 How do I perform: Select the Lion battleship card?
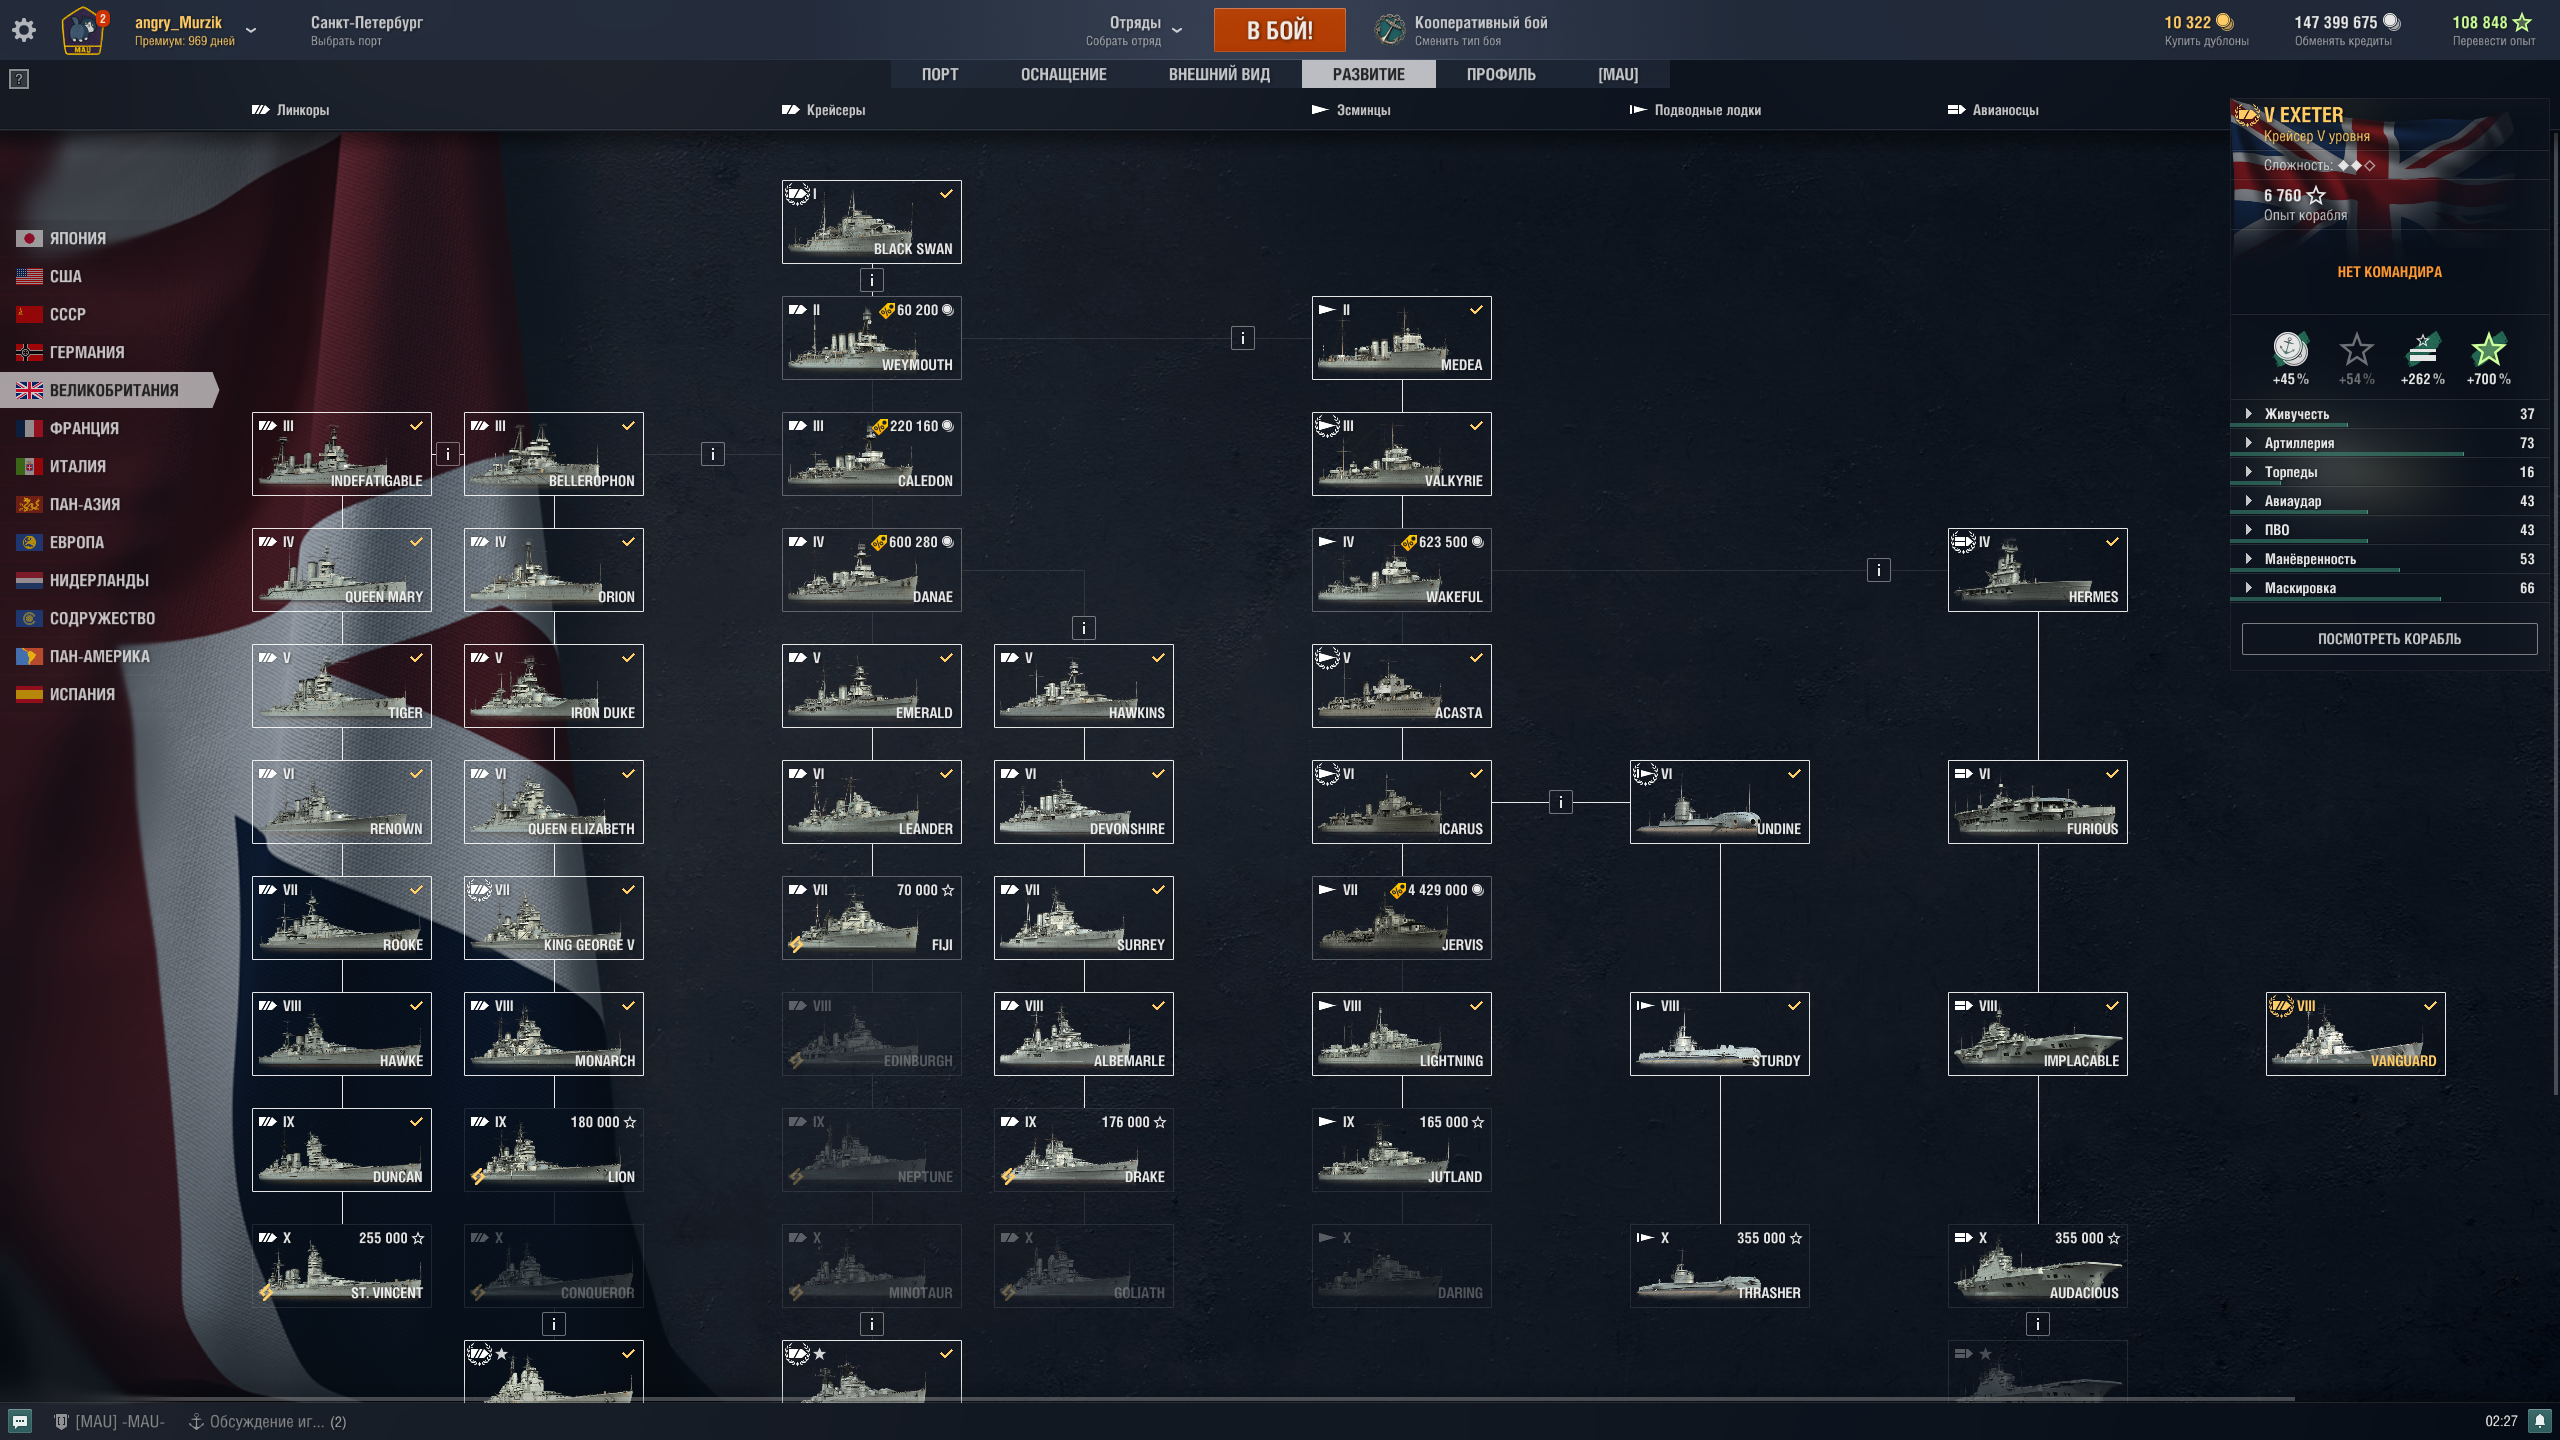(x=553, y=1150)
